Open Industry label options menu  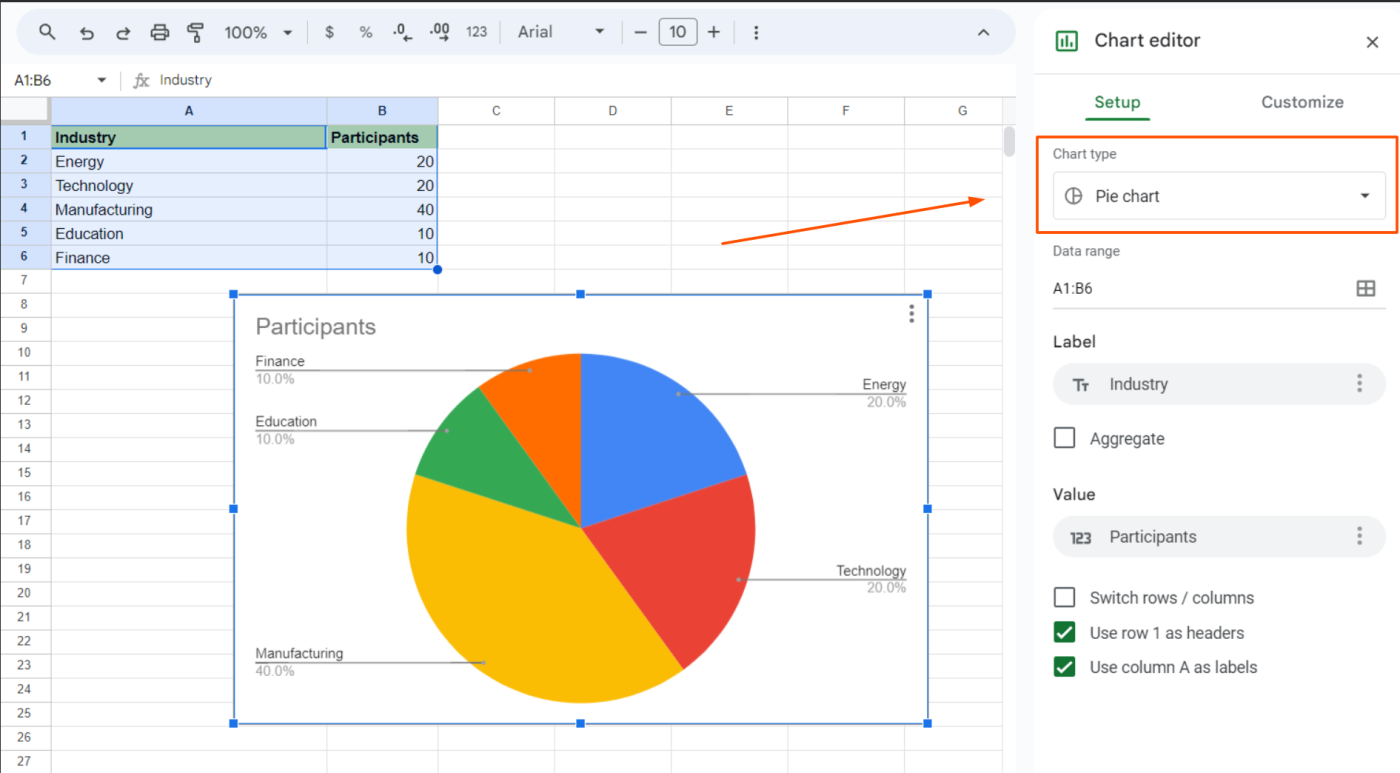[x=1359, y=384]
